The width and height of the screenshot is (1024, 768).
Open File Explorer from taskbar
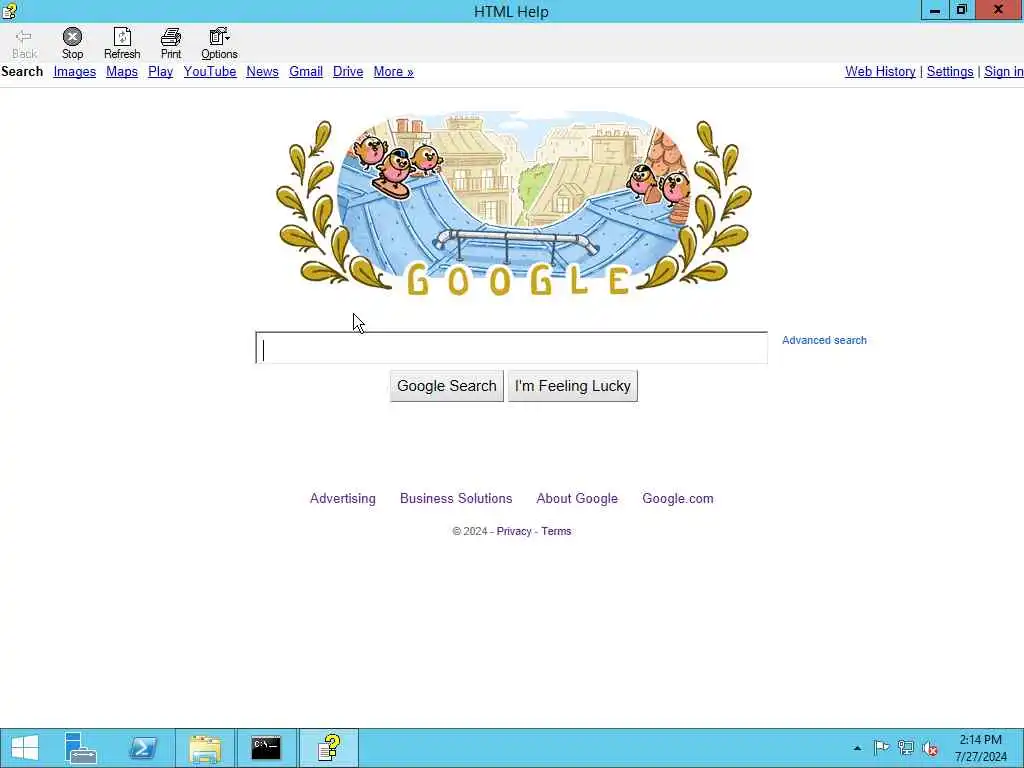[205, 748]
